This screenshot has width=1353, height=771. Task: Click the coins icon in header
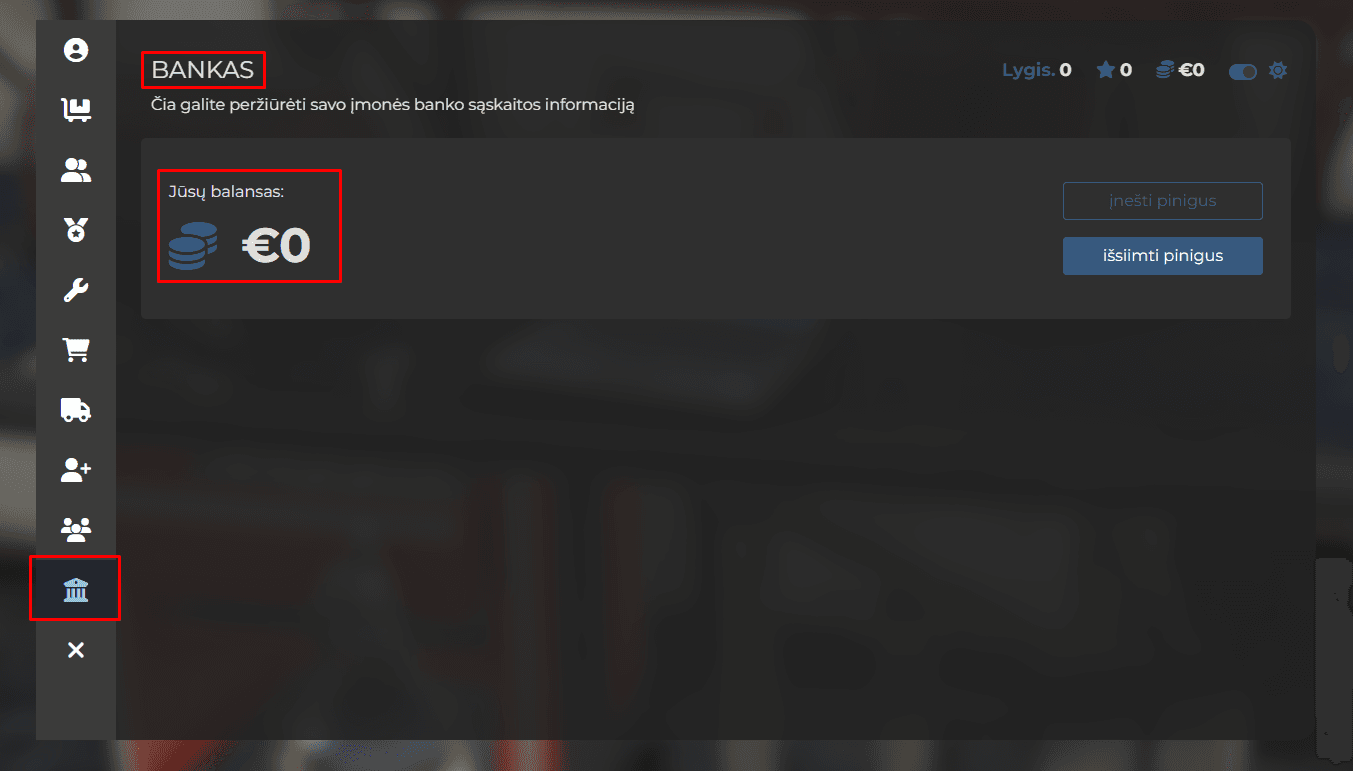point(1165,70)
